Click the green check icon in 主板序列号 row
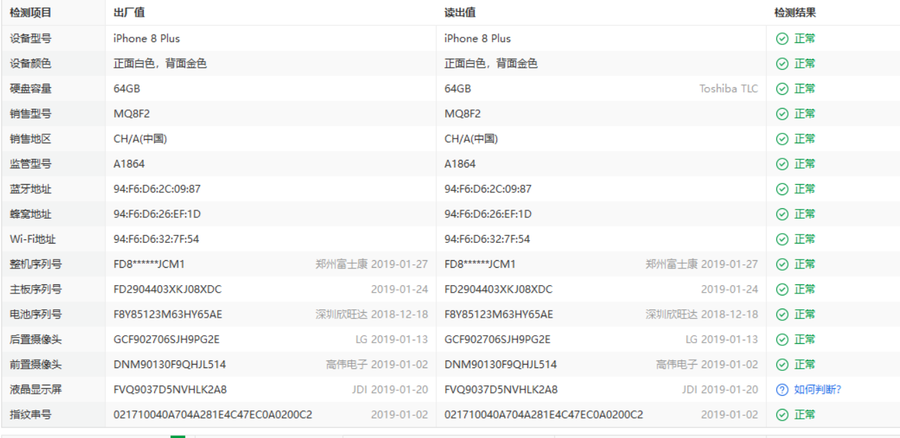The image size is (900, 438). pos(782,289)
